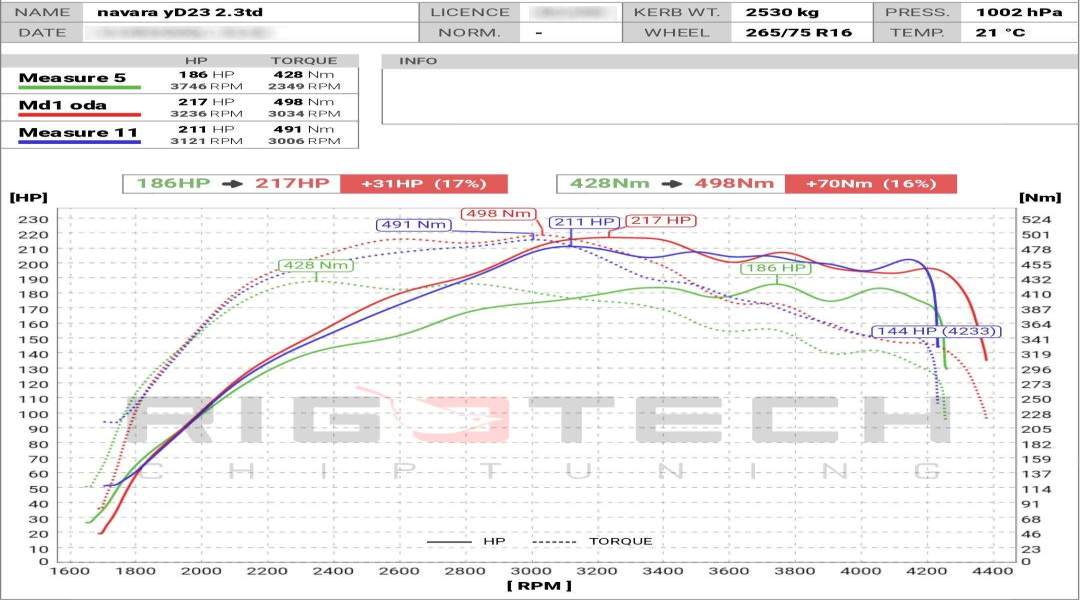Click the +70Nm (16%) torque gain badge
This screenshot has height=600, width=1080.
coord(866,184)
